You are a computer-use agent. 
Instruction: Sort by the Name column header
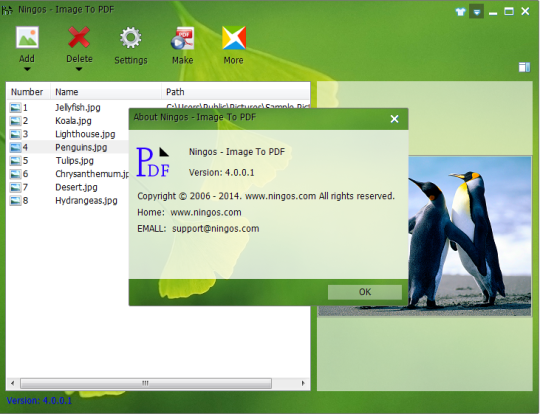(x=106, y=92)
